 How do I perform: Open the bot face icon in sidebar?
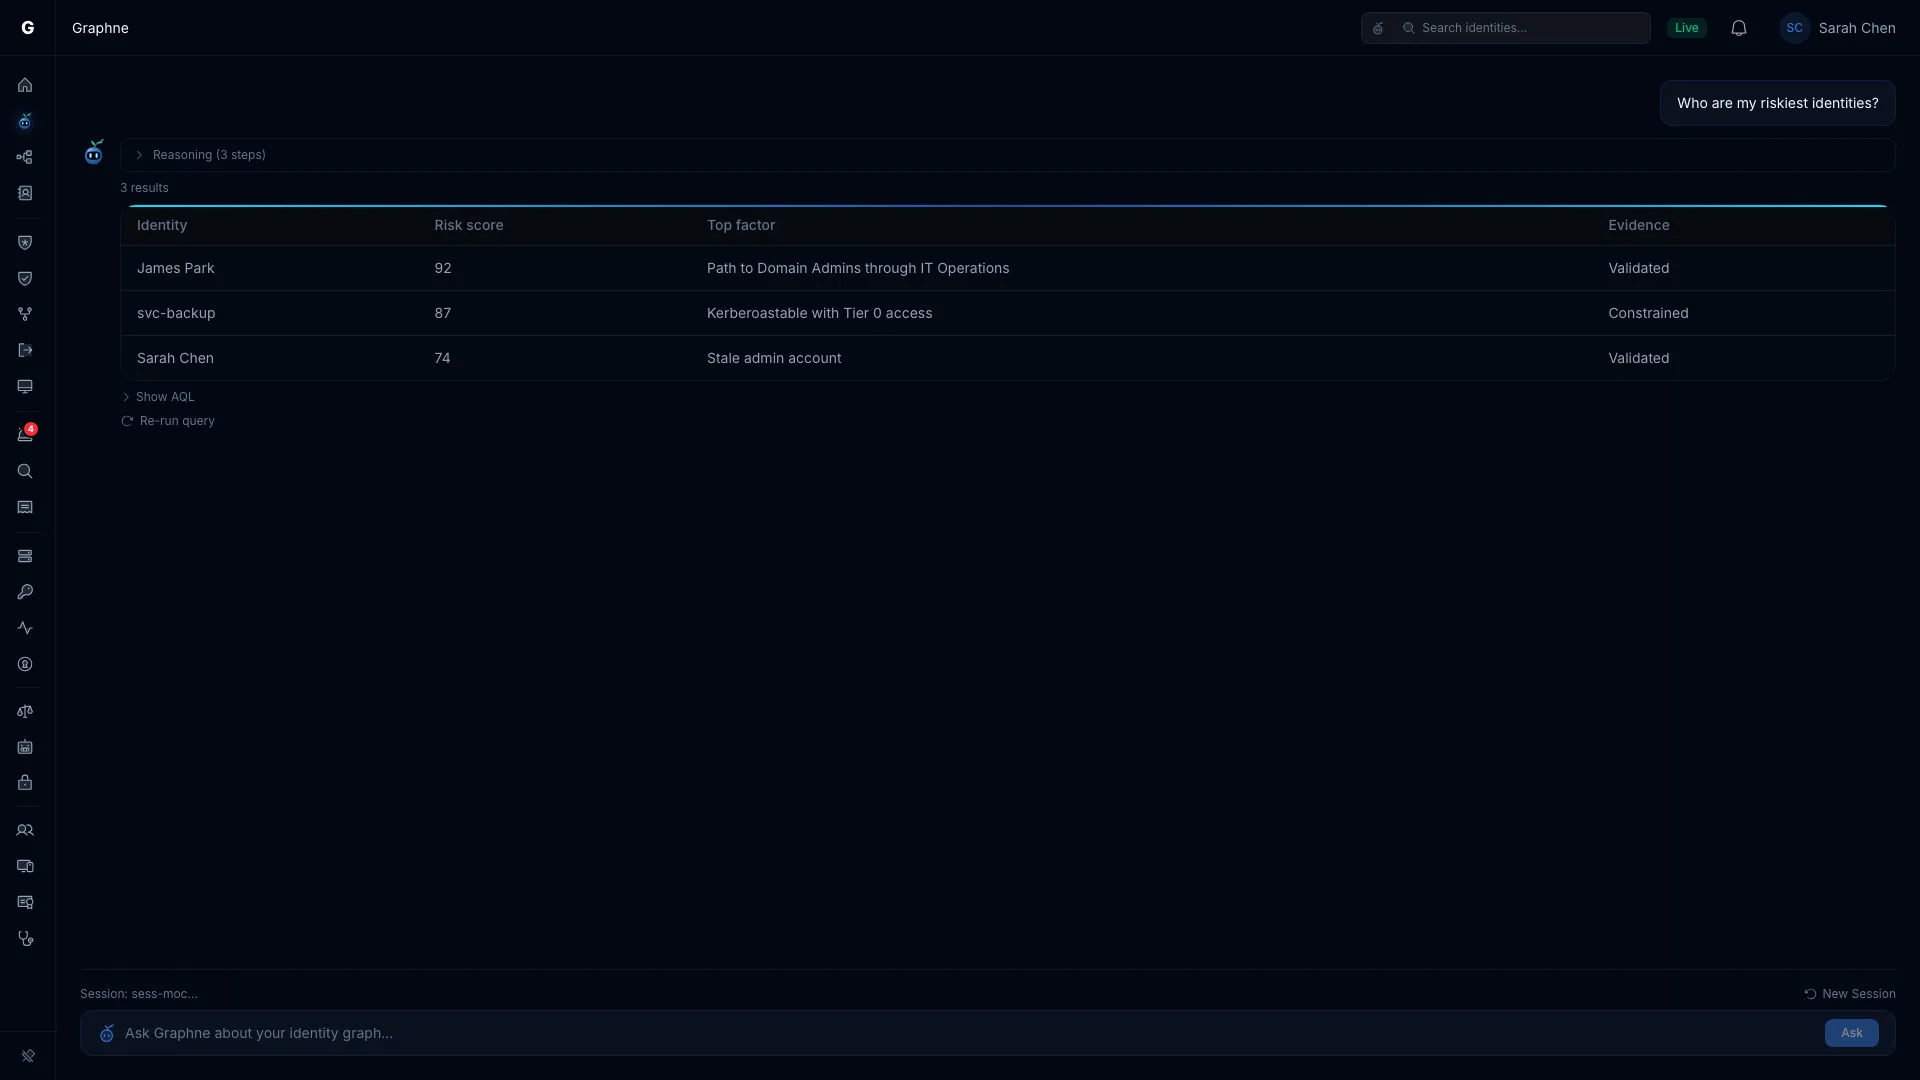click(25, 747)
